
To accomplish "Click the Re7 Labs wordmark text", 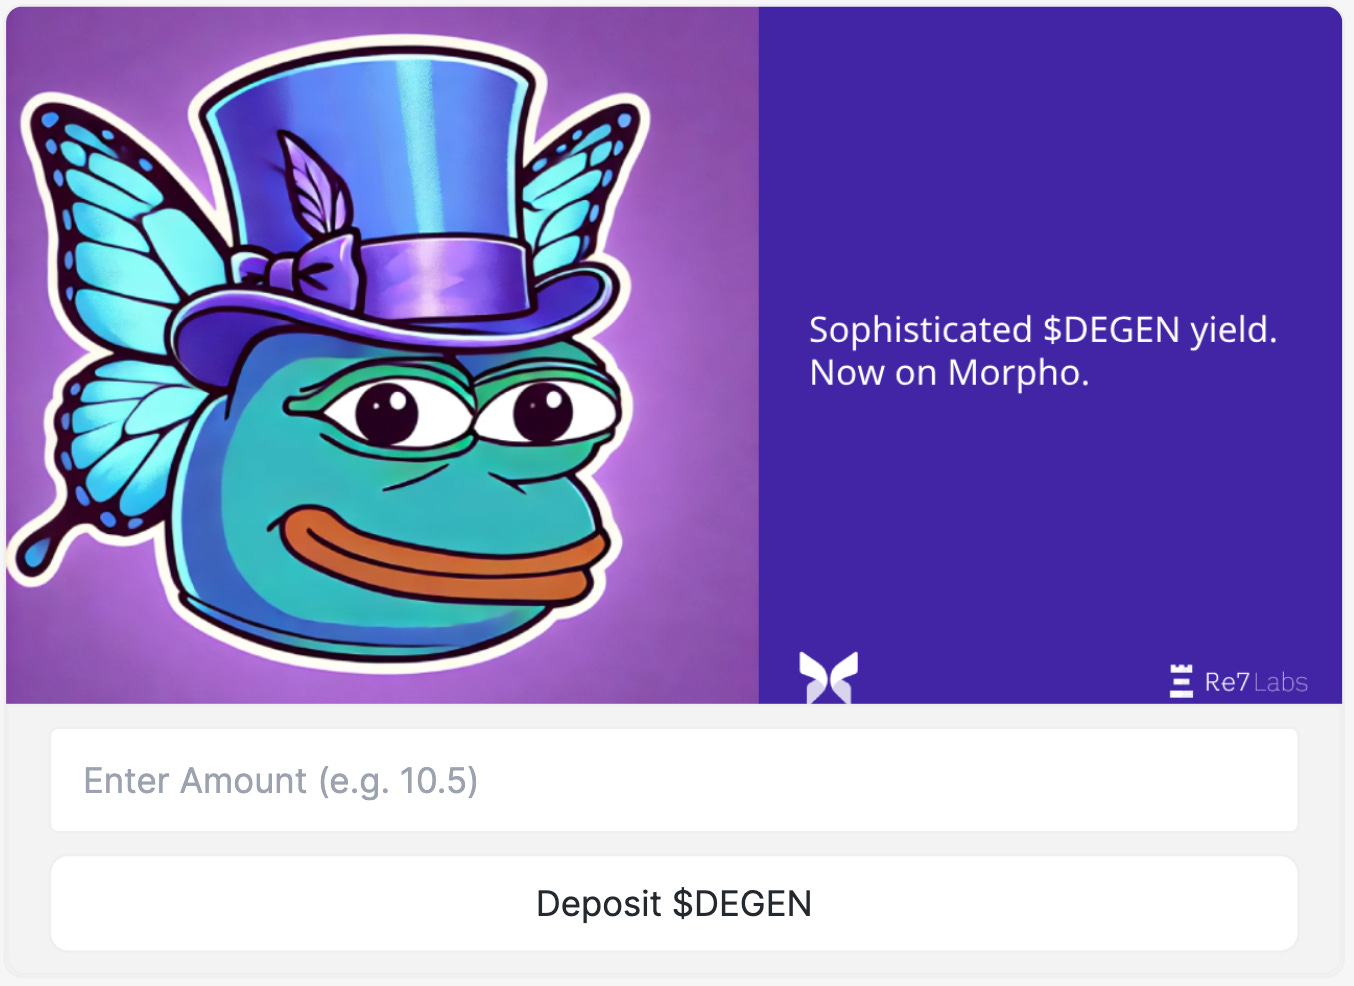I will (1256, 682).
